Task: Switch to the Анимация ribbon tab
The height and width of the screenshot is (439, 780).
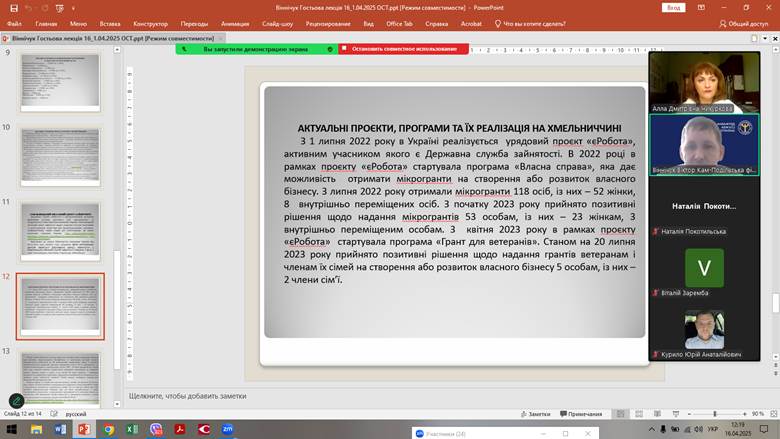Action: 235,23
